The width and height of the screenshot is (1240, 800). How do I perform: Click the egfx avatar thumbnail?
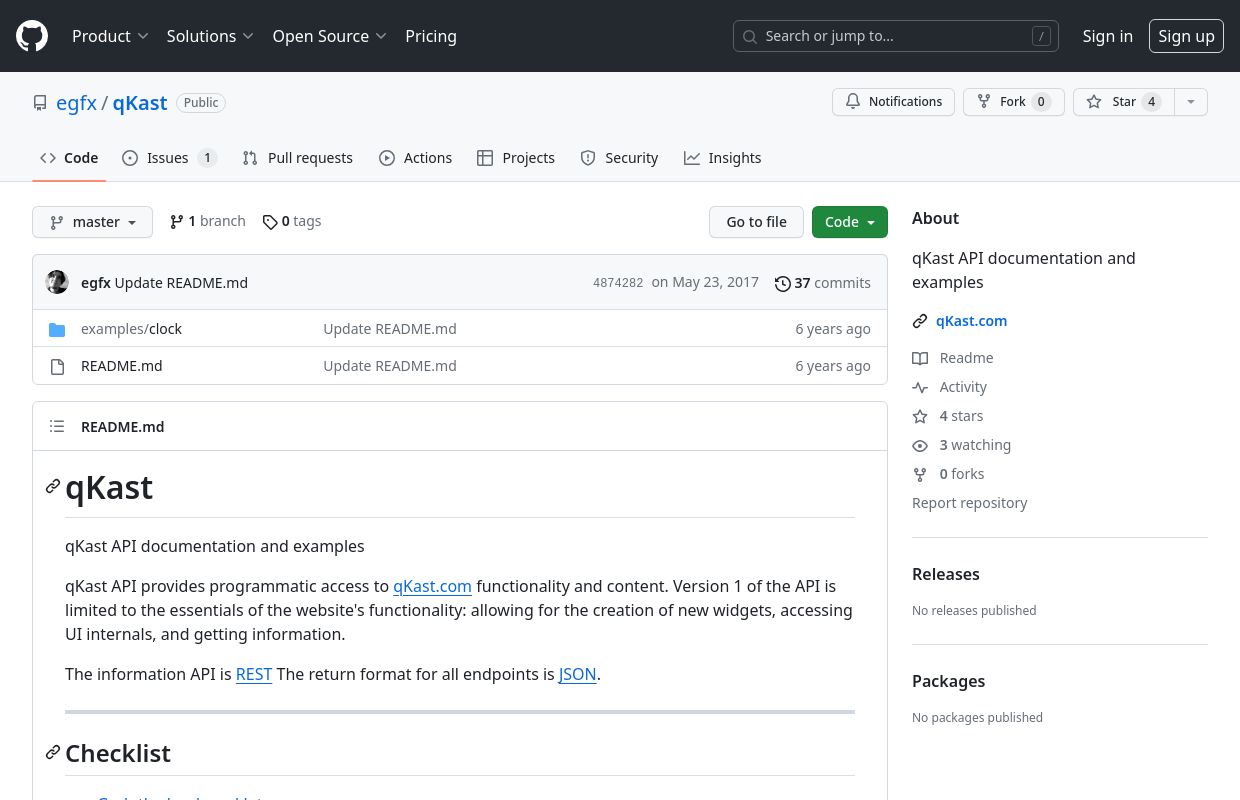(x=57, y=282)
